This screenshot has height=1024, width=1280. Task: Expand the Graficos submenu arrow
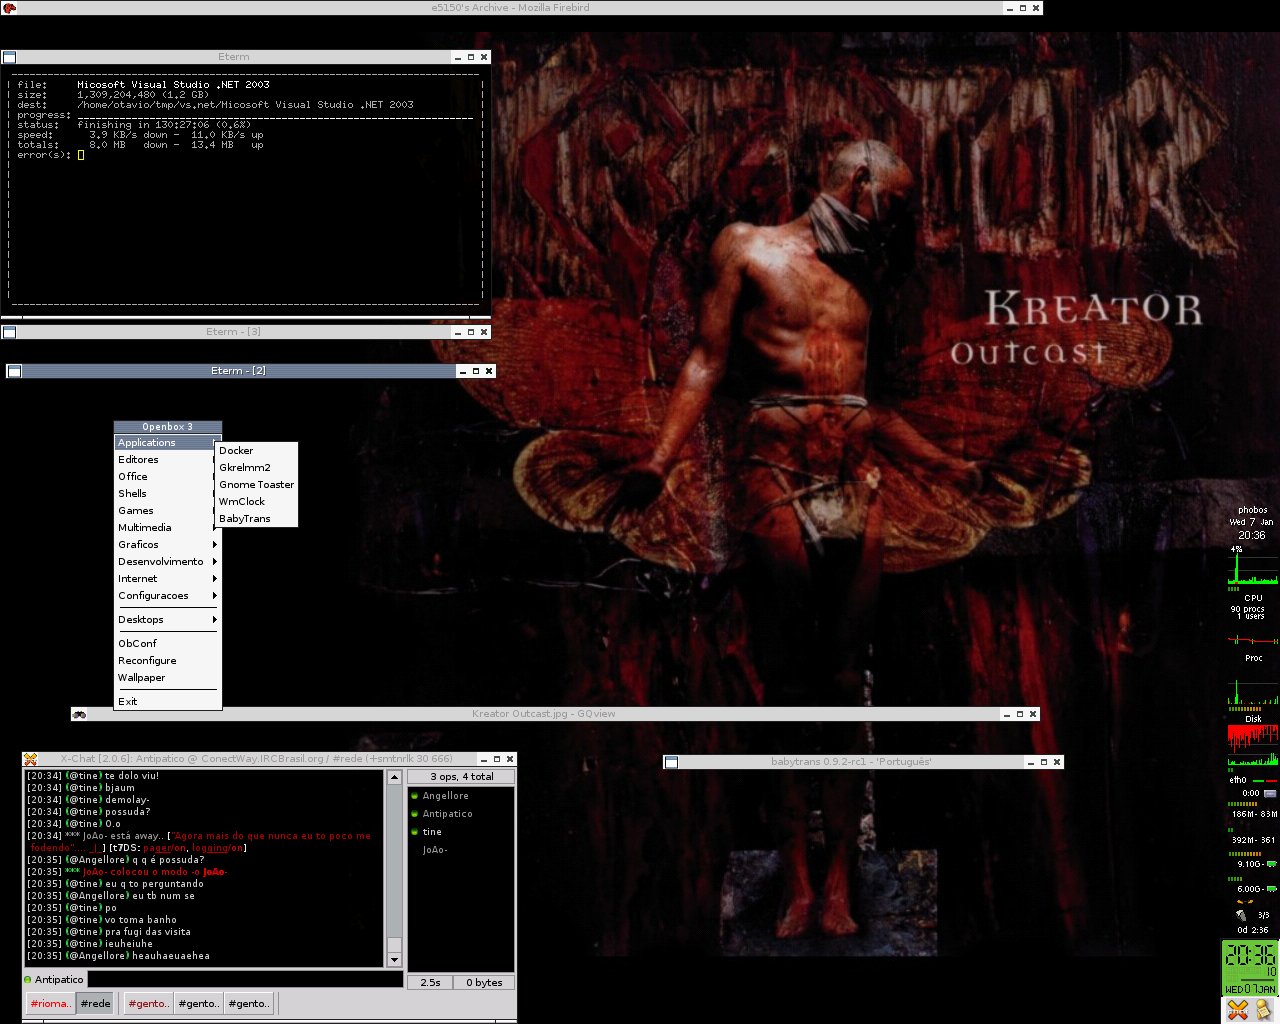click(x=215, y=545)
